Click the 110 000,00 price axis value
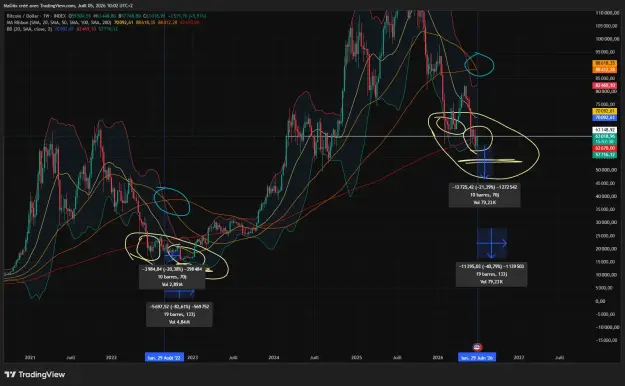625x386 pixels. coord(607,13)
